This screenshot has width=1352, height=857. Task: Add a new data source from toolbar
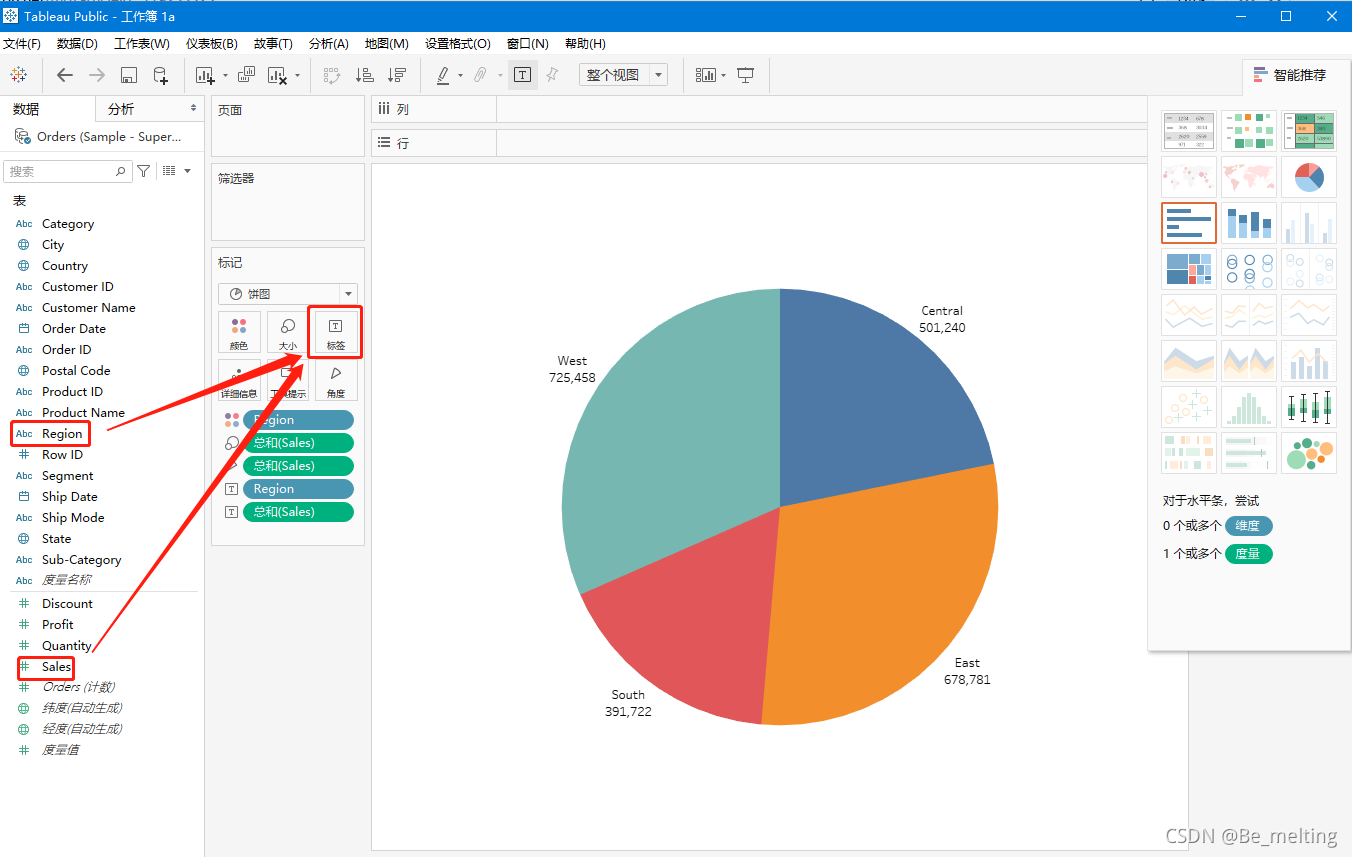click(160, 75)
